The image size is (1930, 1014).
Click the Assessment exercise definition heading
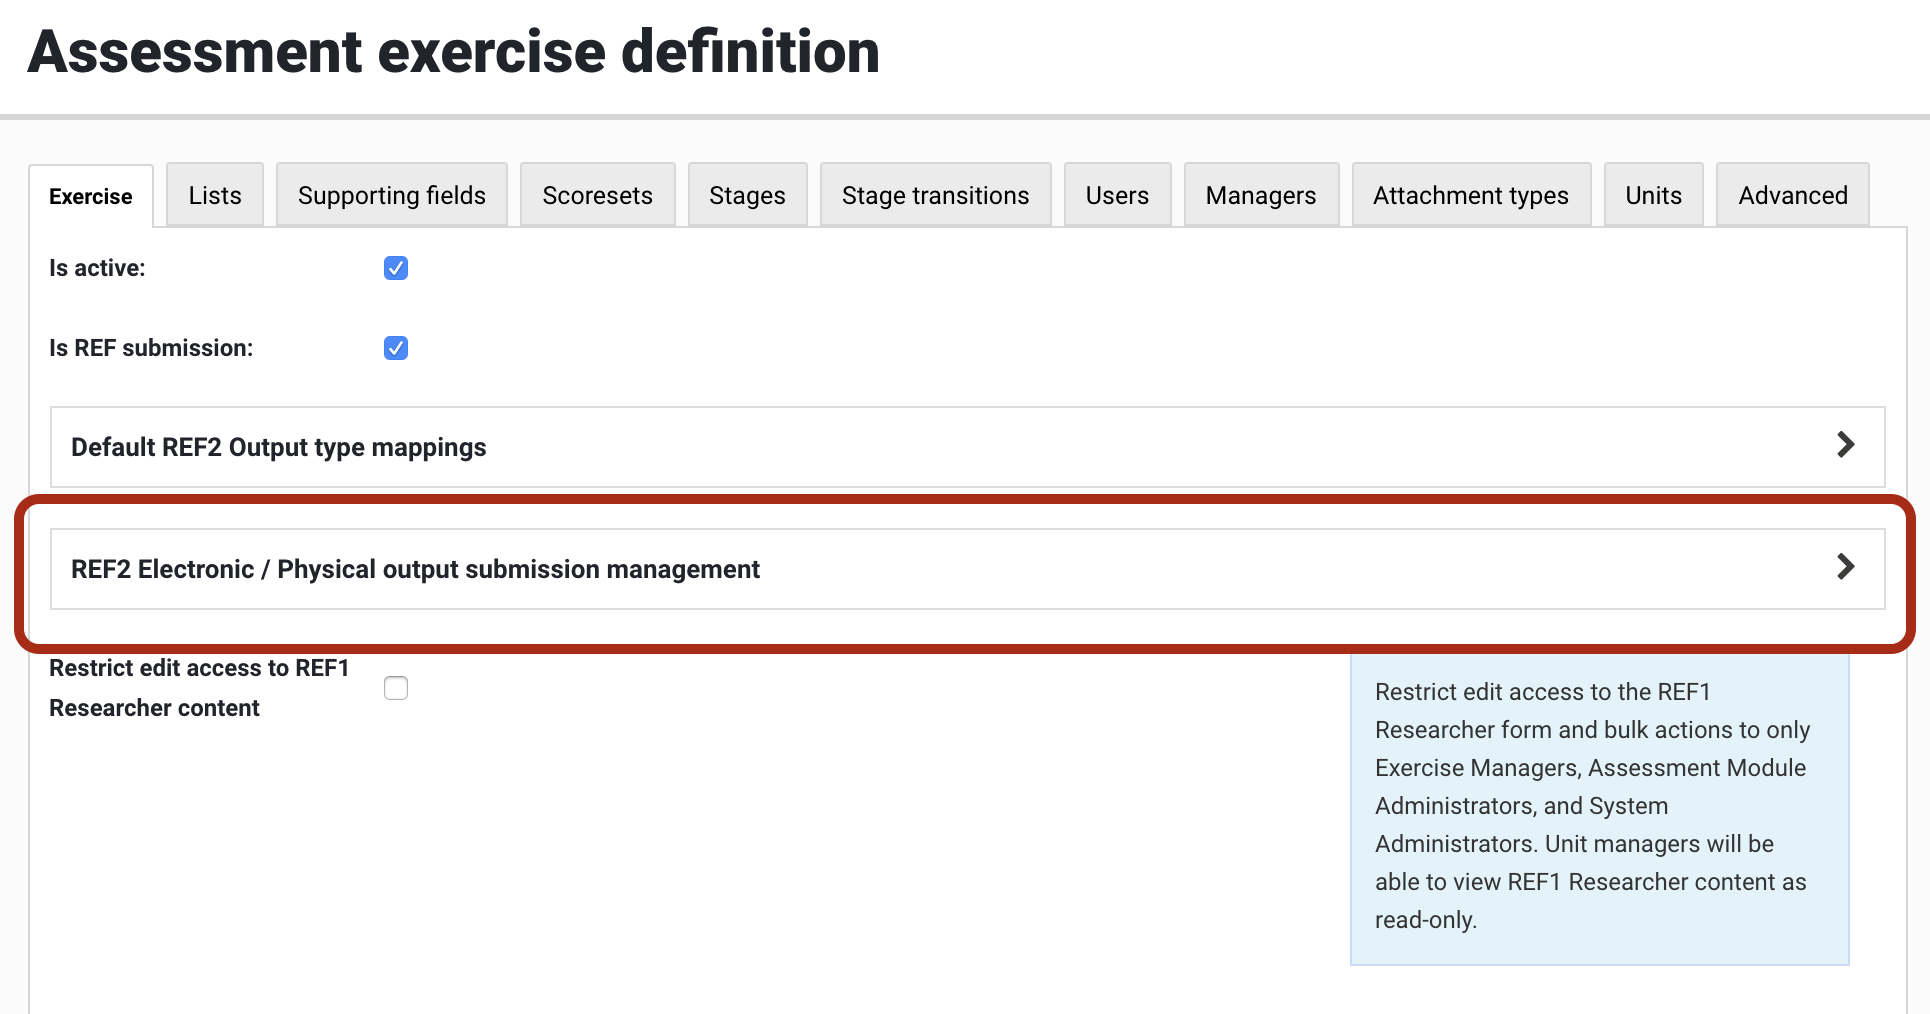tap(454, 52)
